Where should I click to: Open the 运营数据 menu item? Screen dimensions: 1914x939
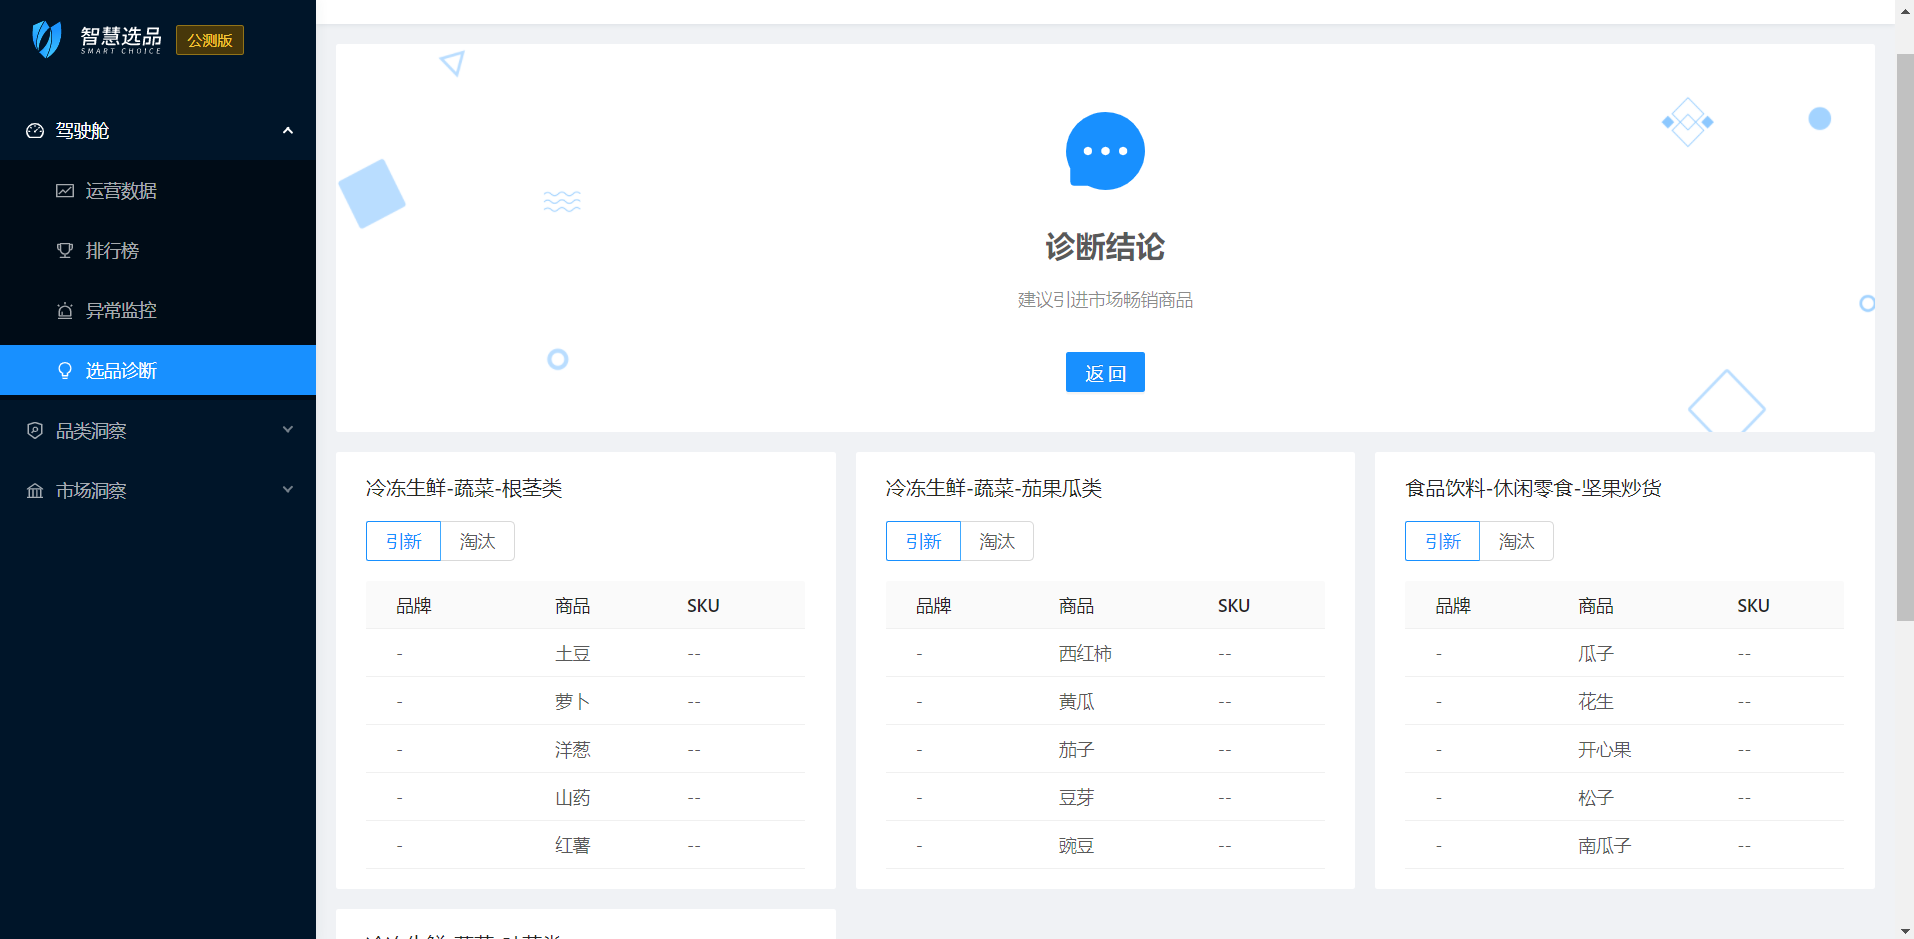(121, 191)
